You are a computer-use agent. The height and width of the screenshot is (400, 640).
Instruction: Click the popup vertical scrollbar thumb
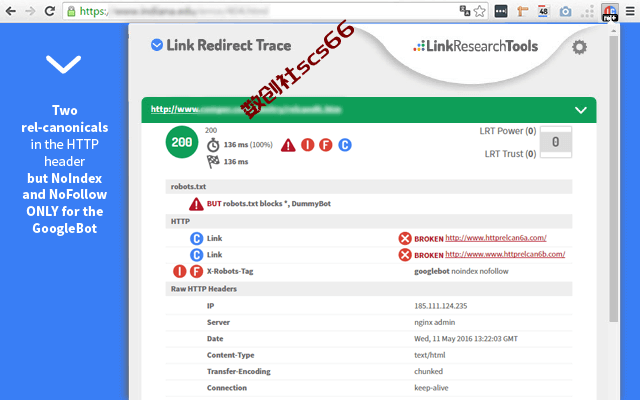tap(613, 178)
